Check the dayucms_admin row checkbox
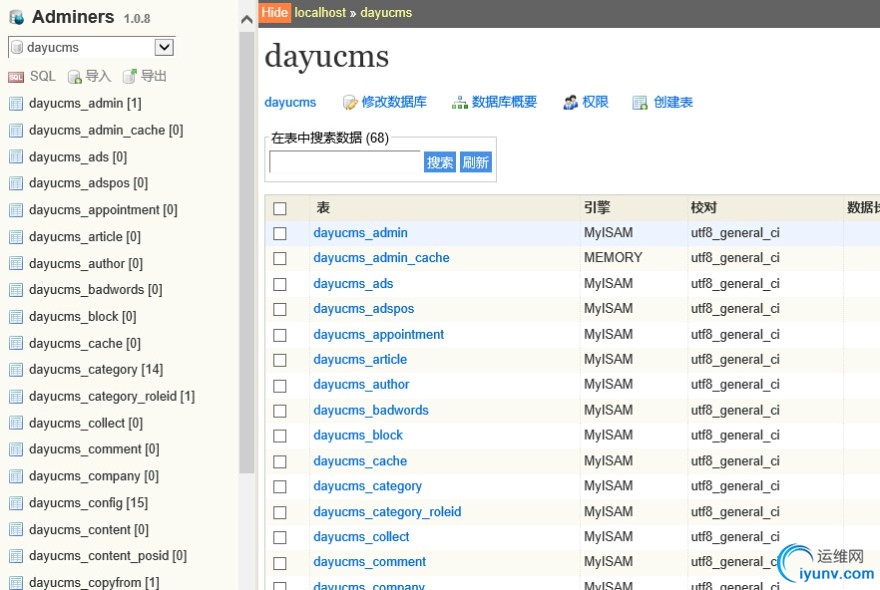 coord(280,234)
